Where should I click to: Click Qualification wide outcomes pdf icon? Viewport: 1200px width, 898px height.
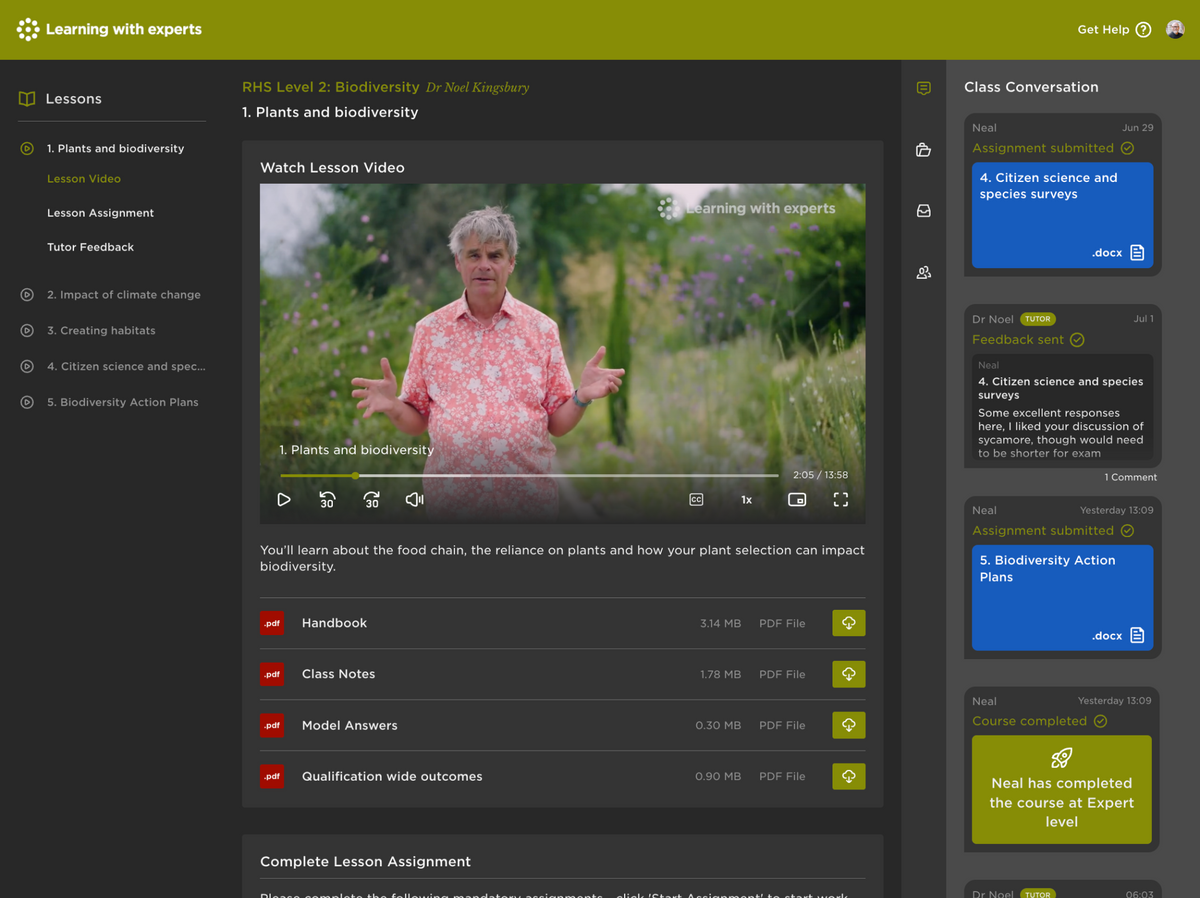coord(272,776)
